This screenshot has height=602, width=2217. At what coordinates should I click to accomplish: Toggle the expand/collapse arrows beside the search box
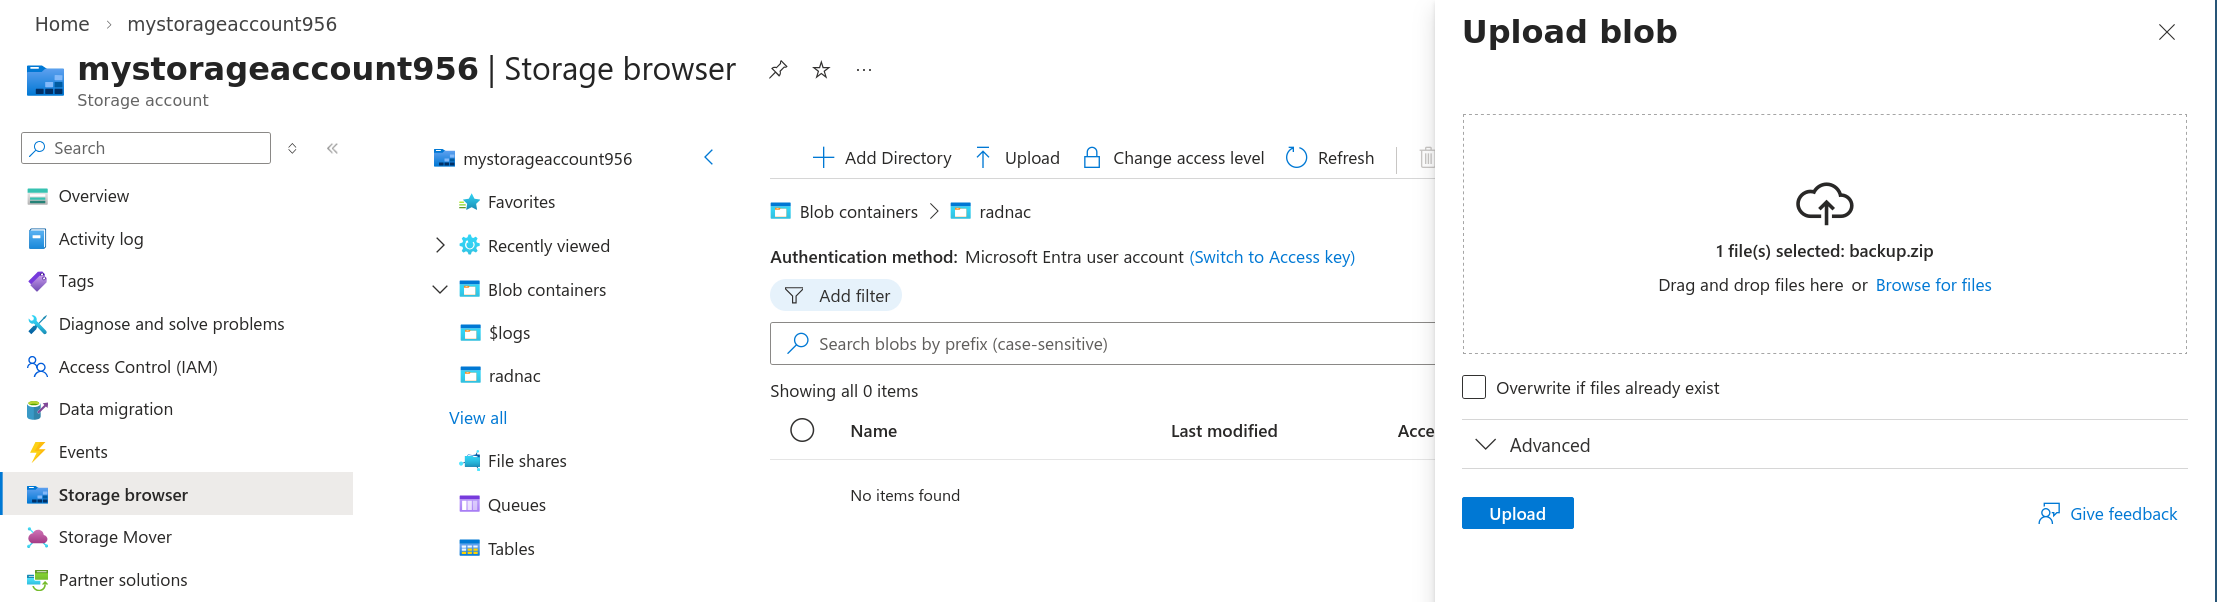(x=292, y=148)
